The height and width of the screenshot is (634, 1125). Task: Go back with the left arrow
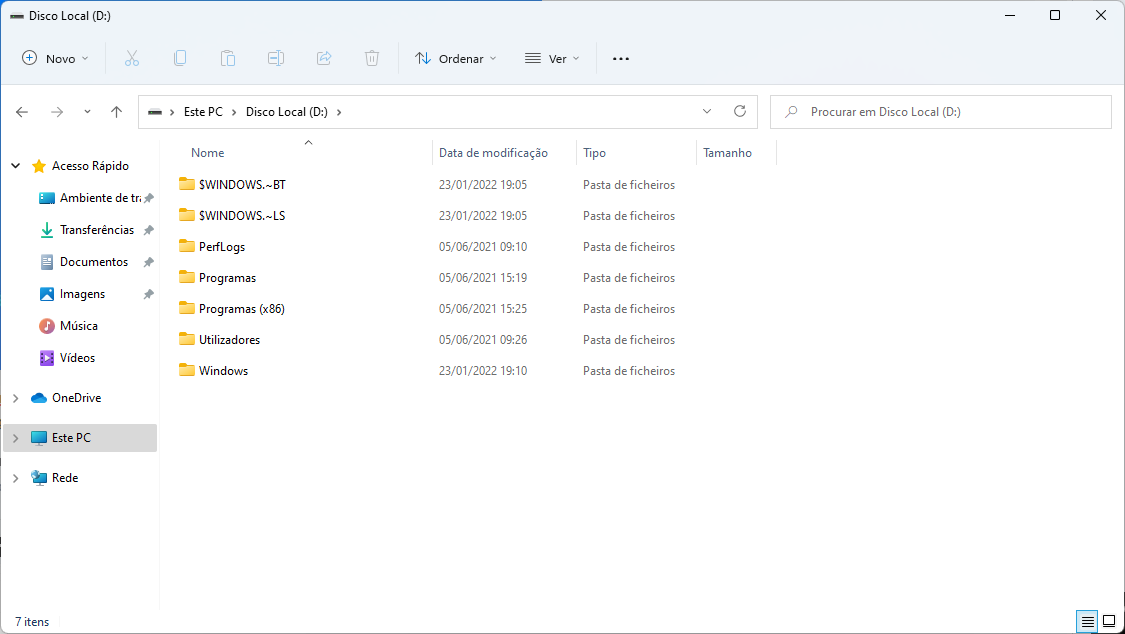(x=22, y=112)
